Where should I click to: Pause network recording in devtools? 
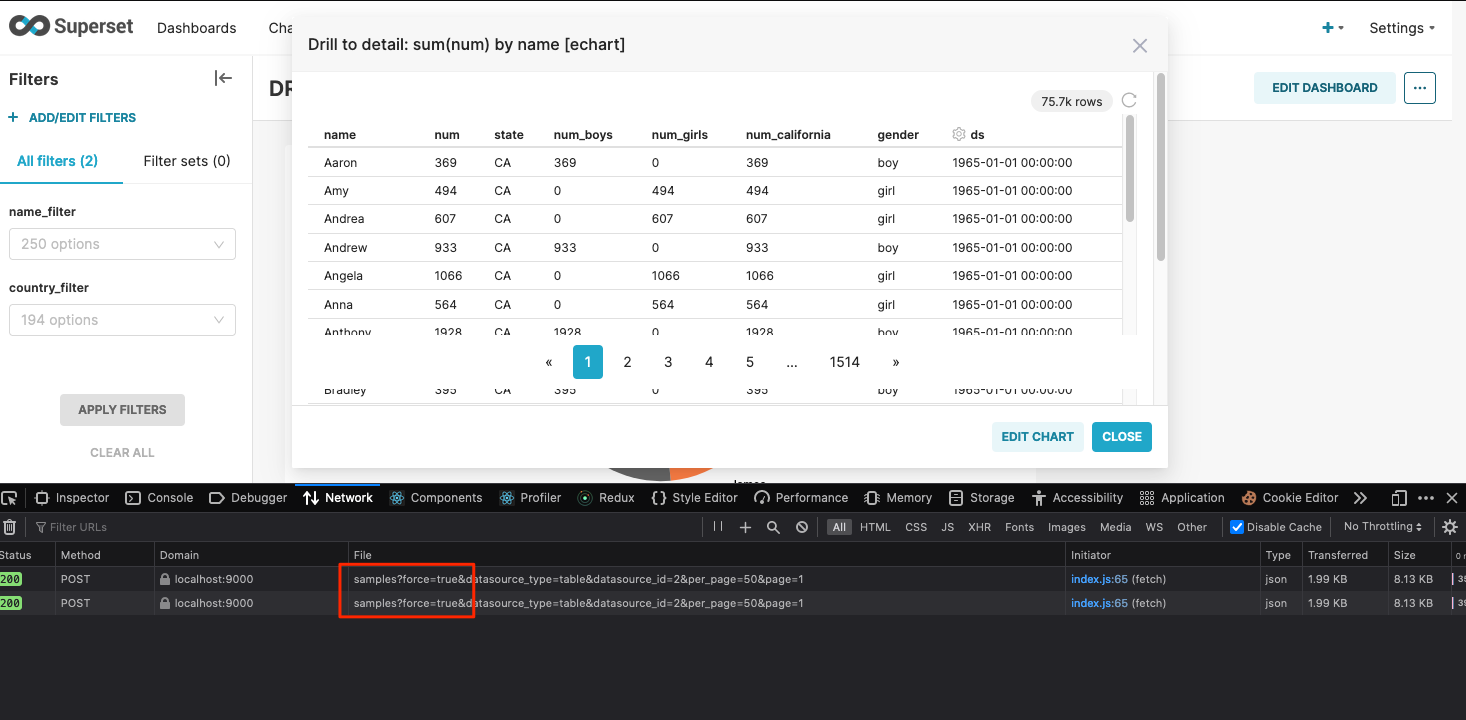pos(718,527)
